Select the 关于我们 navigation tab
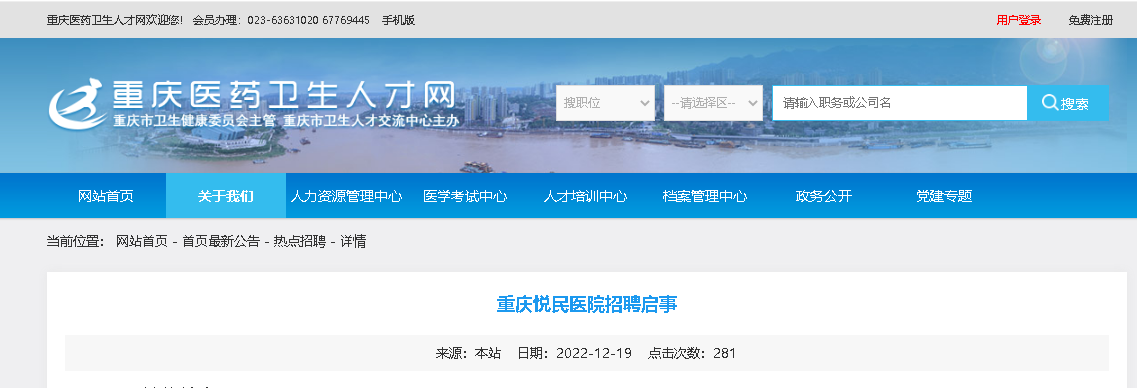This screenshot has width=1137, height=388. pos(226,196)
